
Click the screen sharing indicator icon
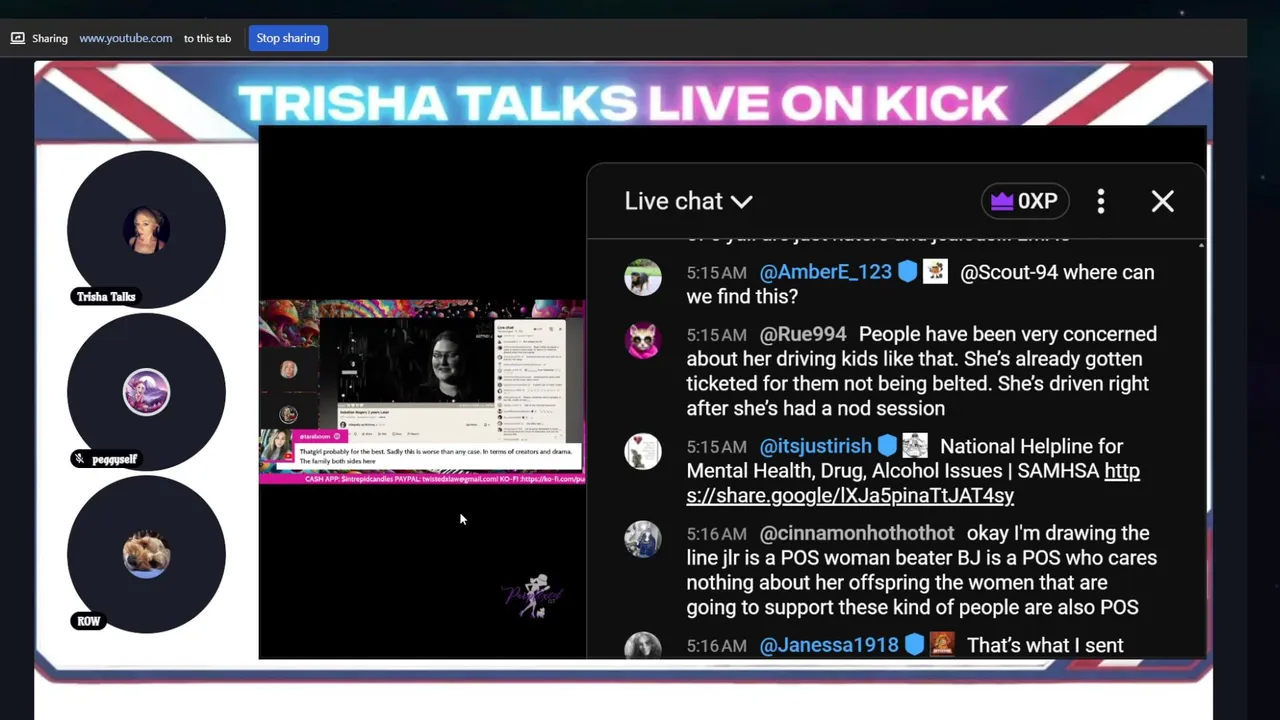(x=18, y=38)
